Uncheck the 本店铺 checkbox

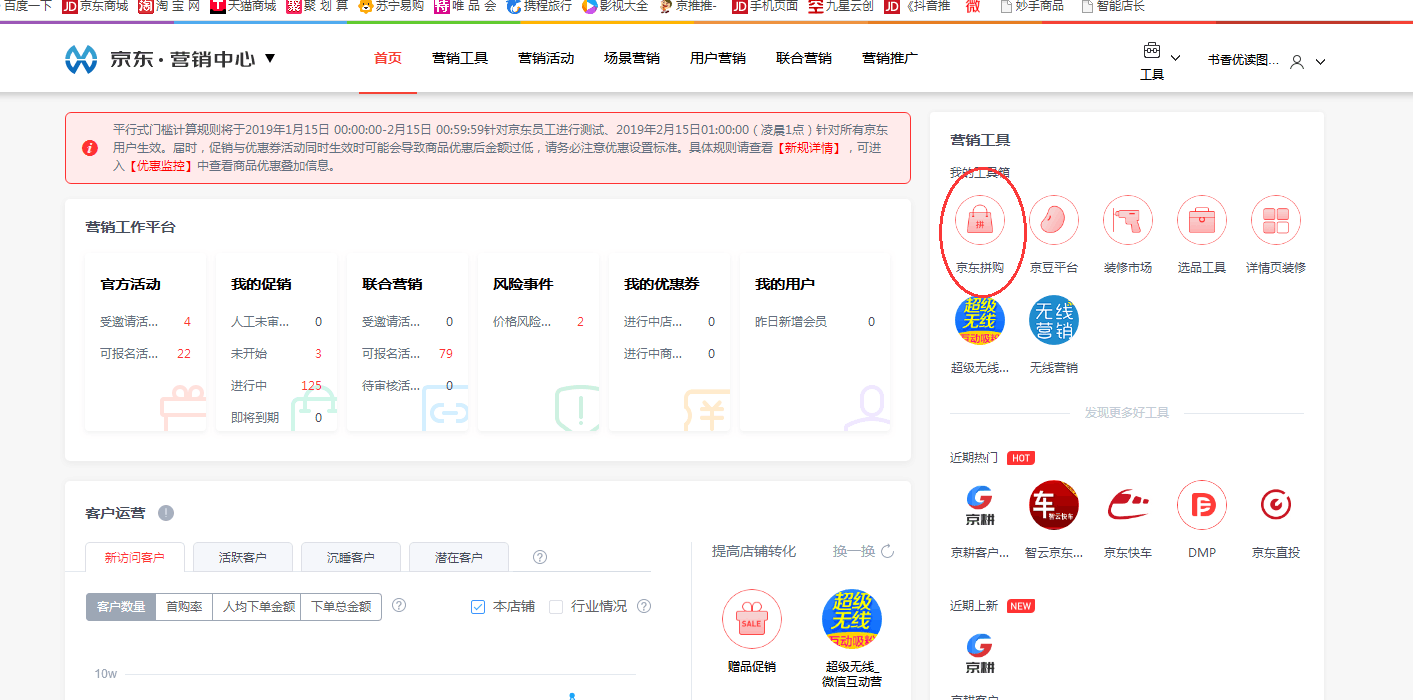[478, 607]
